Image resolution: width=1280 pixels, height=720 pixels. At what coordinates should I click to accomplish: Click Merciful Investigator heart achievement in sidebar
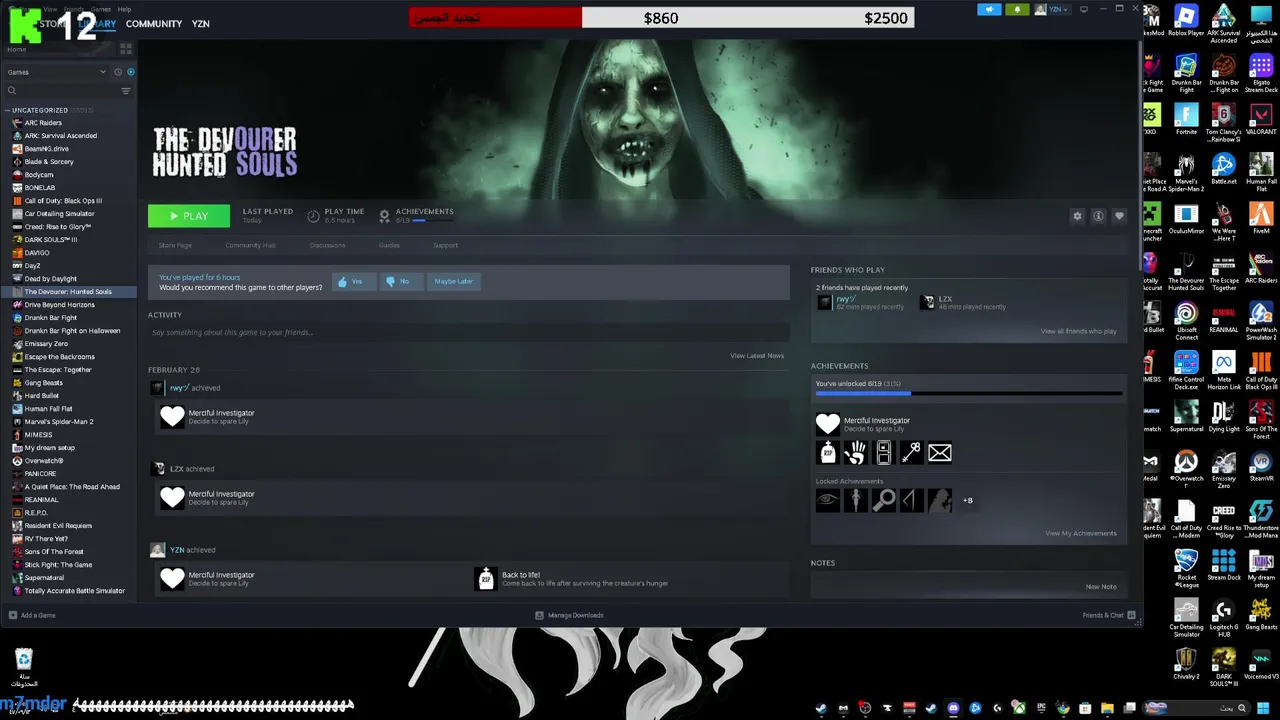827,424
